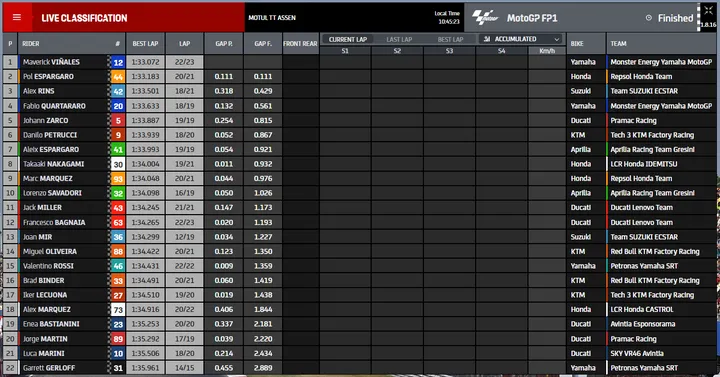Click best lap time 1:33.072
720x377 pixels.
point(145,62)
